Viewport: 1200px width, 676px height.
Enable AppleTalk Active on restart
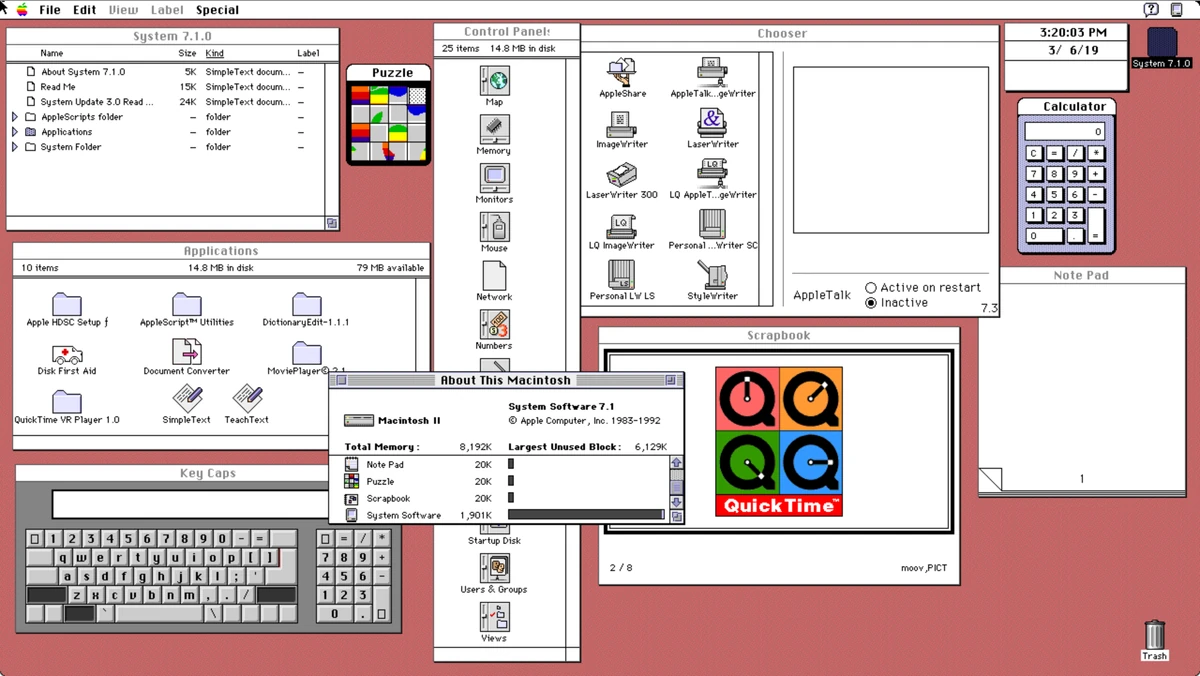click(872, 287)
